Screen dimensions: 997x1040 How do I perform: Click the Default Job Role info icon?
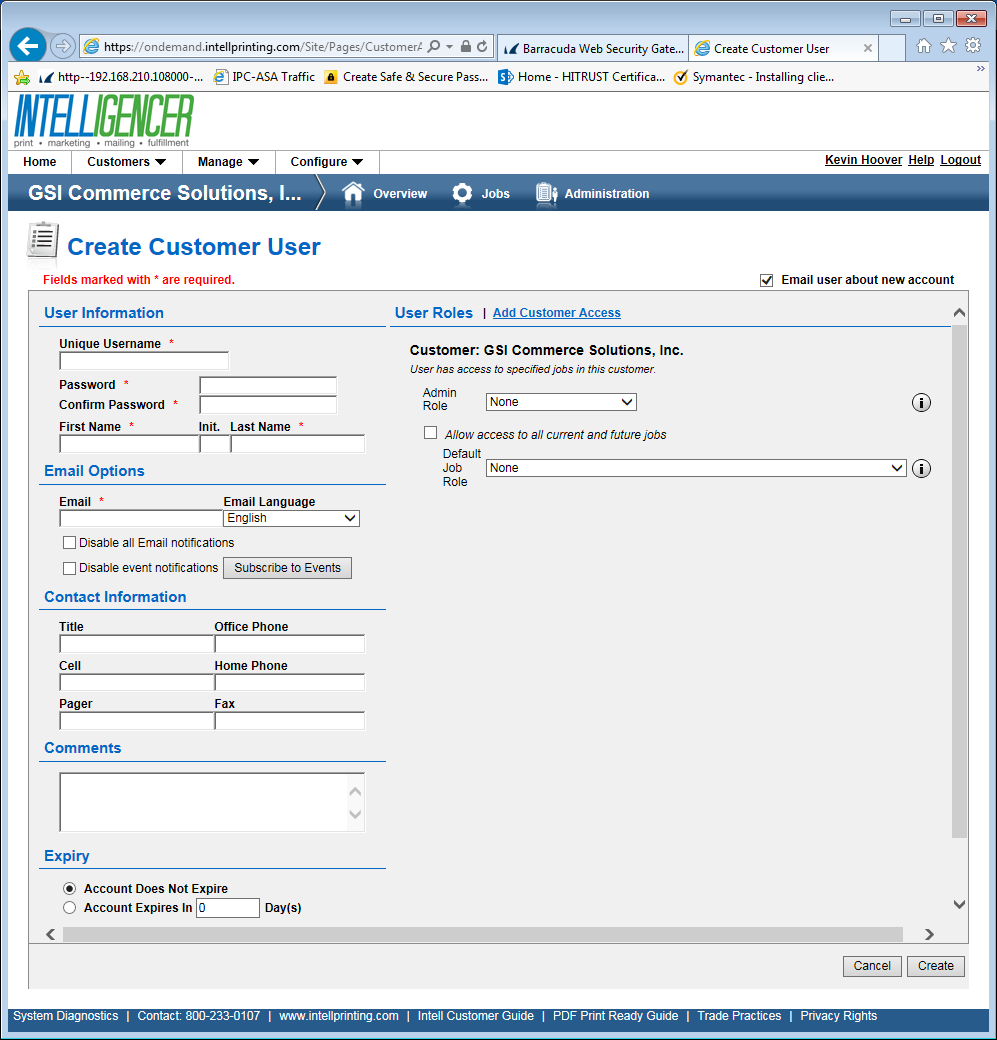pyautogui.click(x=921, y=468)
